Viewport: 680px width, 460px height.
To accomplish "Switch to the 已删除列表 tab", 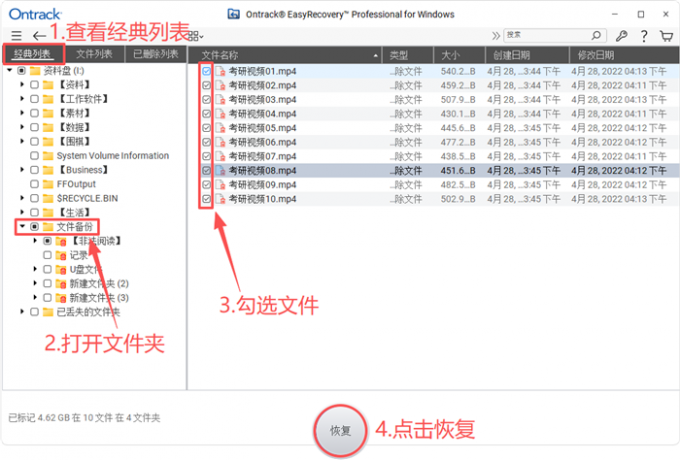I will point(156,54).
